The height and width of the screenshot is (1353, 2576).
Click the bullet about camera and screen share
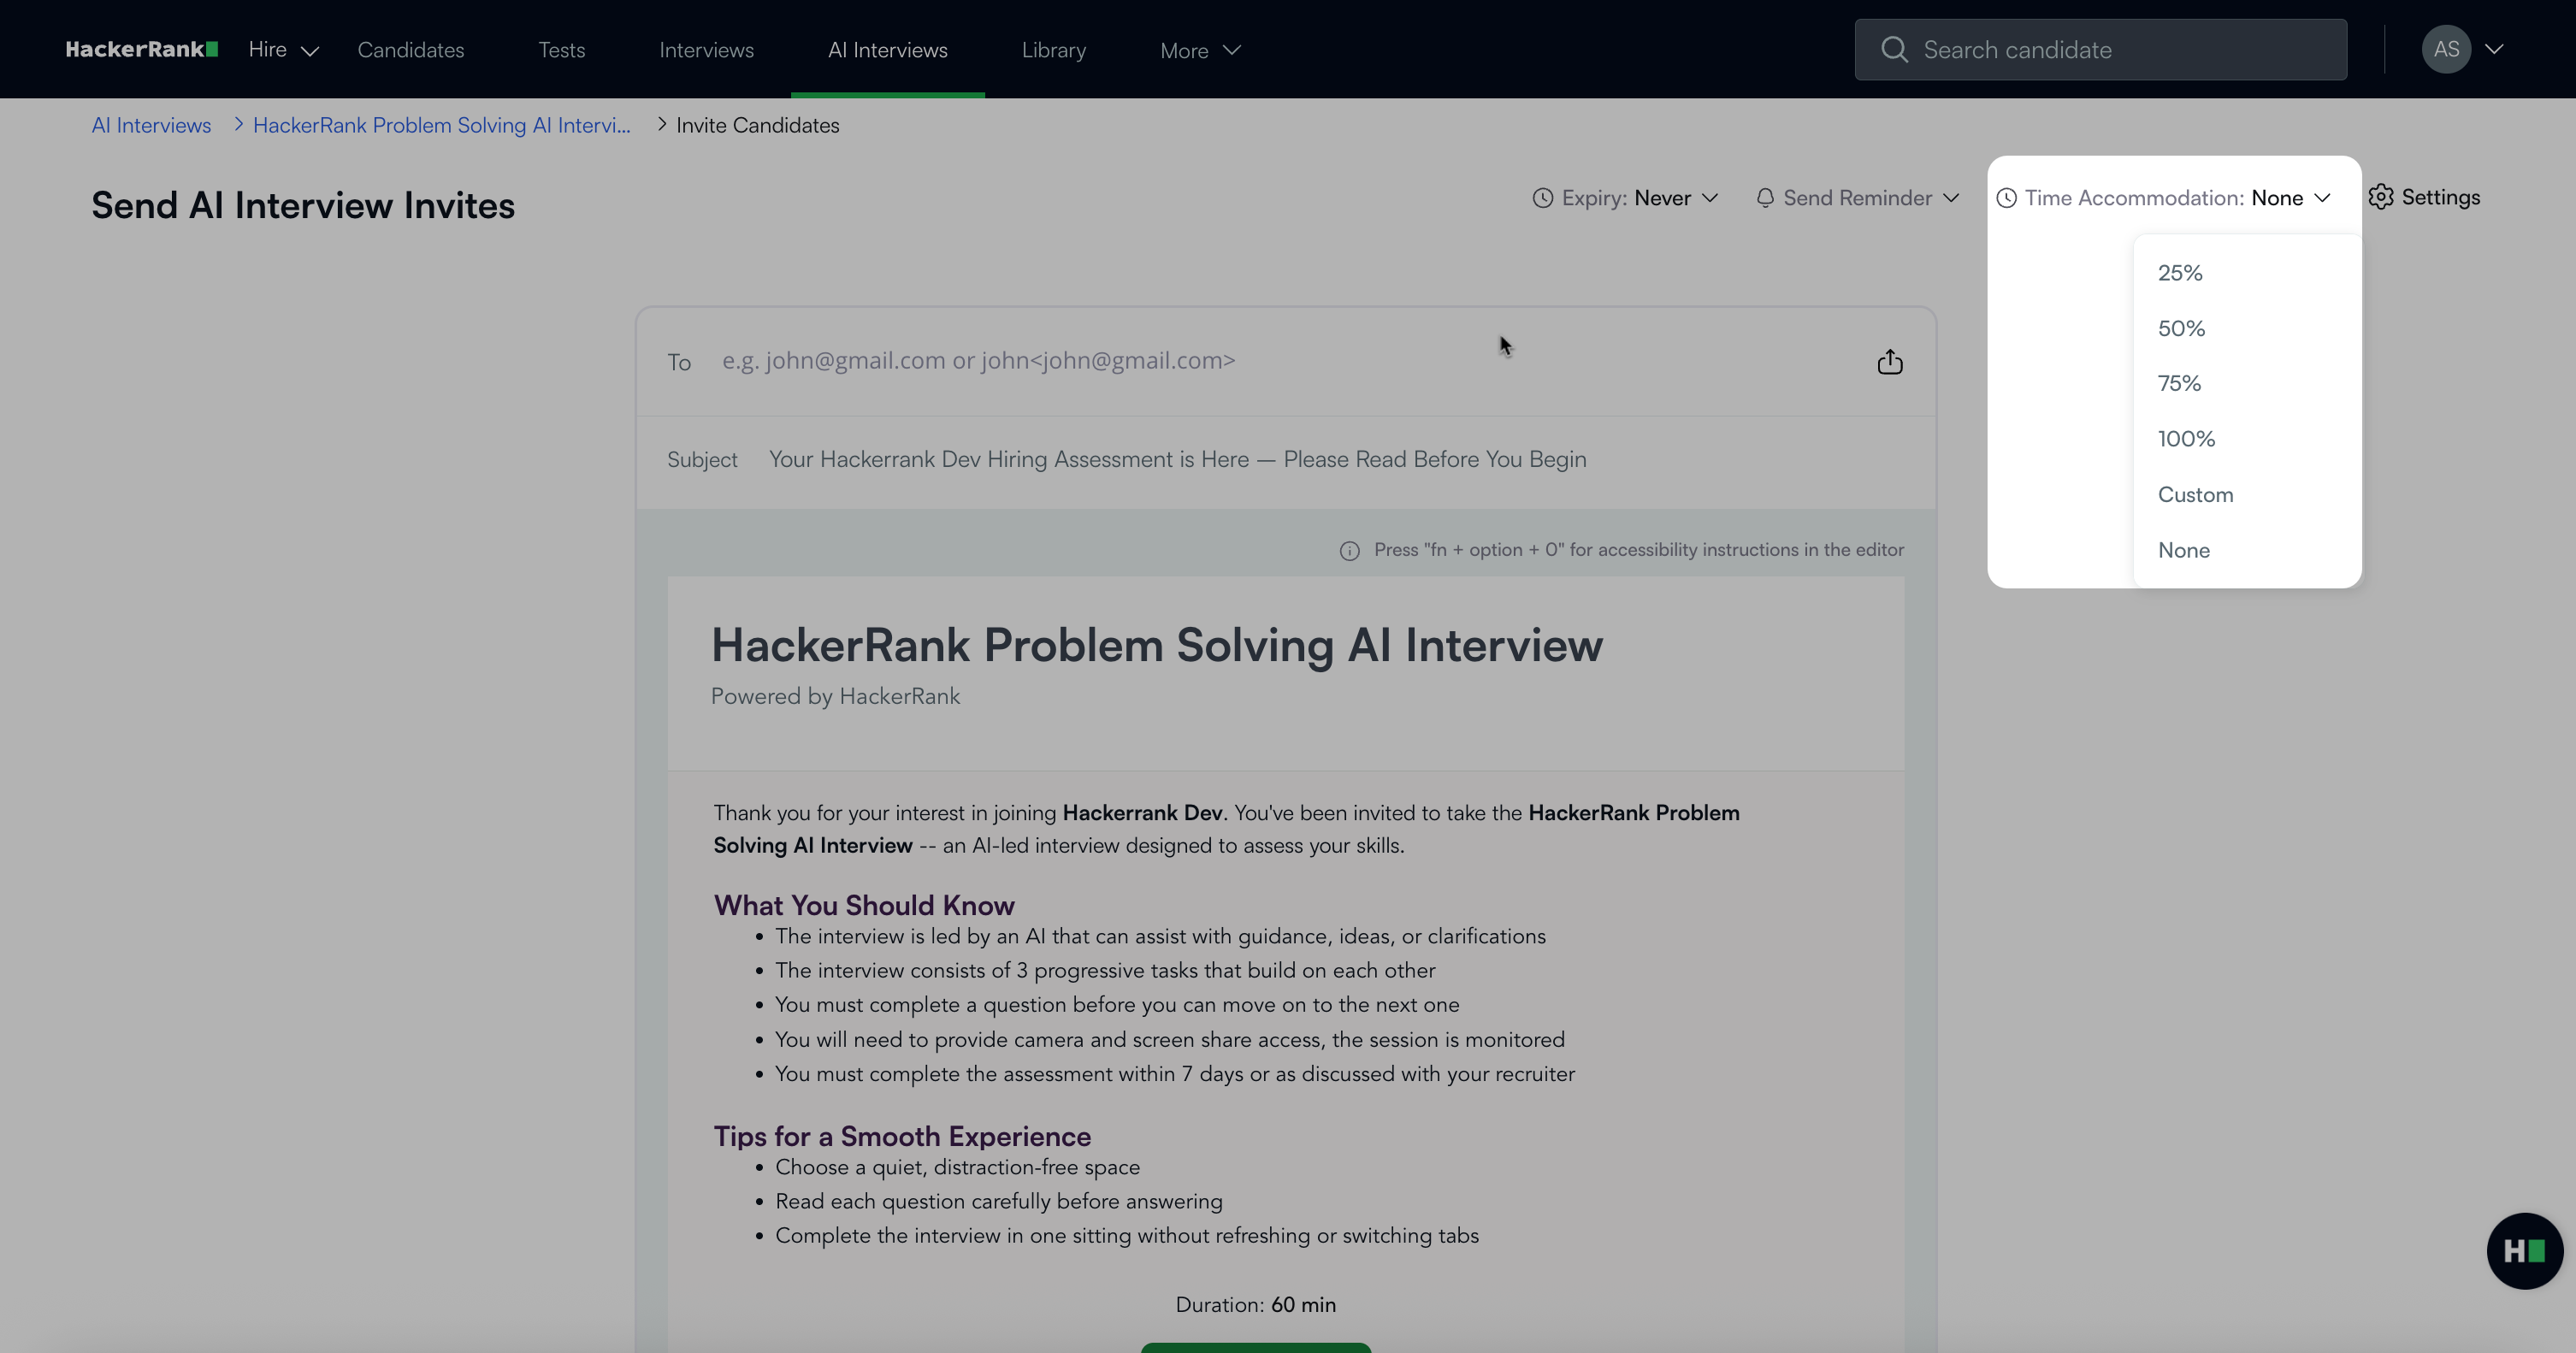(x=1170, y=1039)
